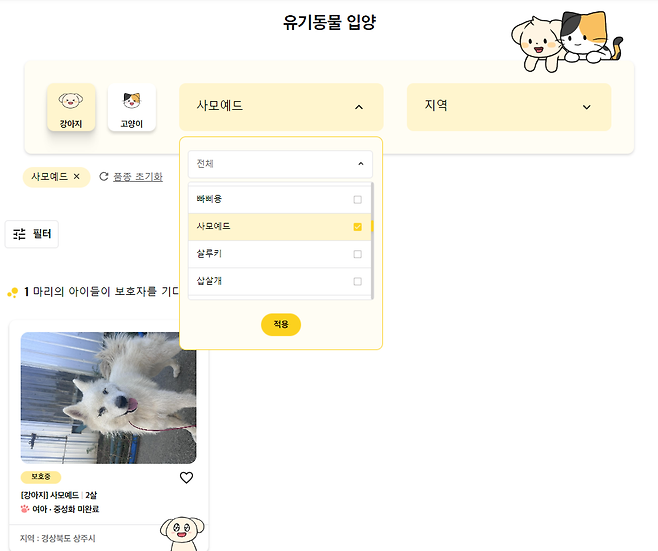The height and width of the screenshot is (551, 658).
Task: Click the 적용 apply button
Action: (x=281, y=324)
